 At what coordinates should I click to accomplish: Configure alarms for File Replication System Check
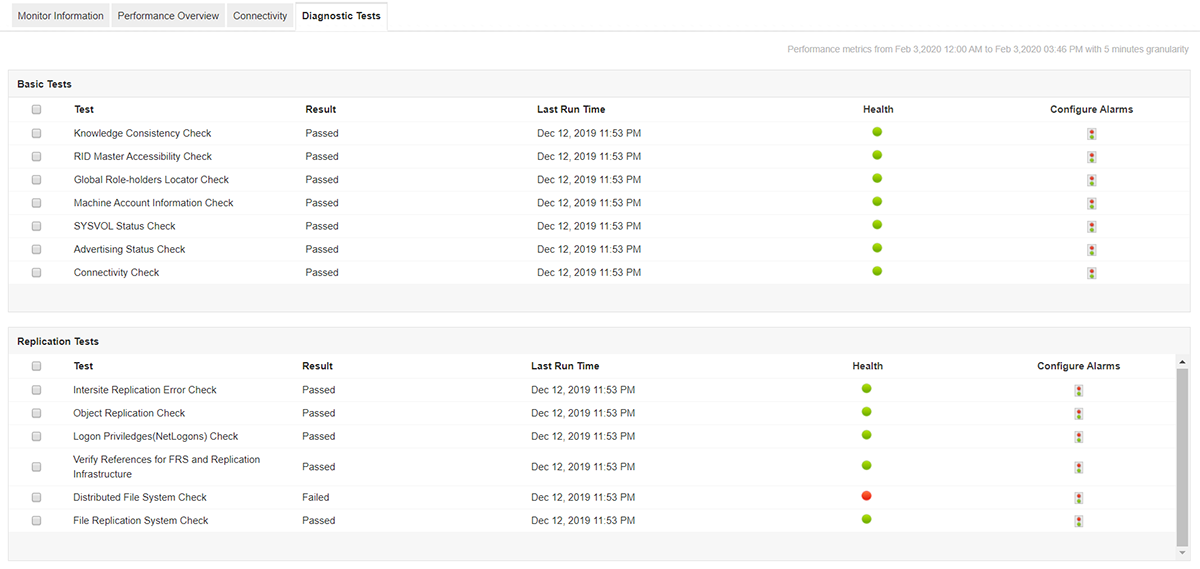pyautogui.click(x=1078, y=521)
